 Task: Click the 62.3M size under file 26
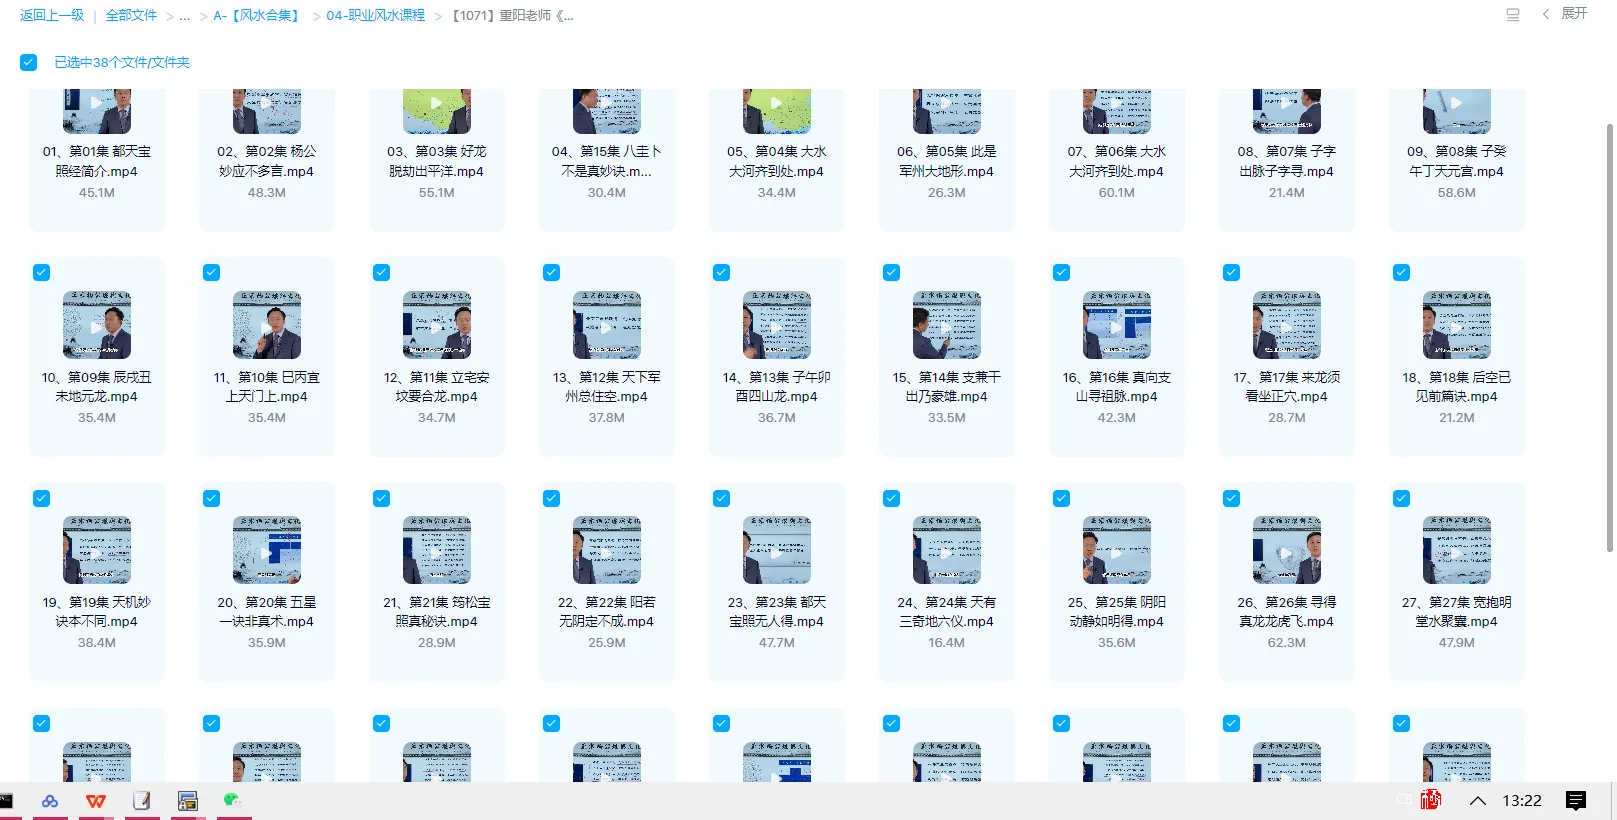pos(1287,643)
